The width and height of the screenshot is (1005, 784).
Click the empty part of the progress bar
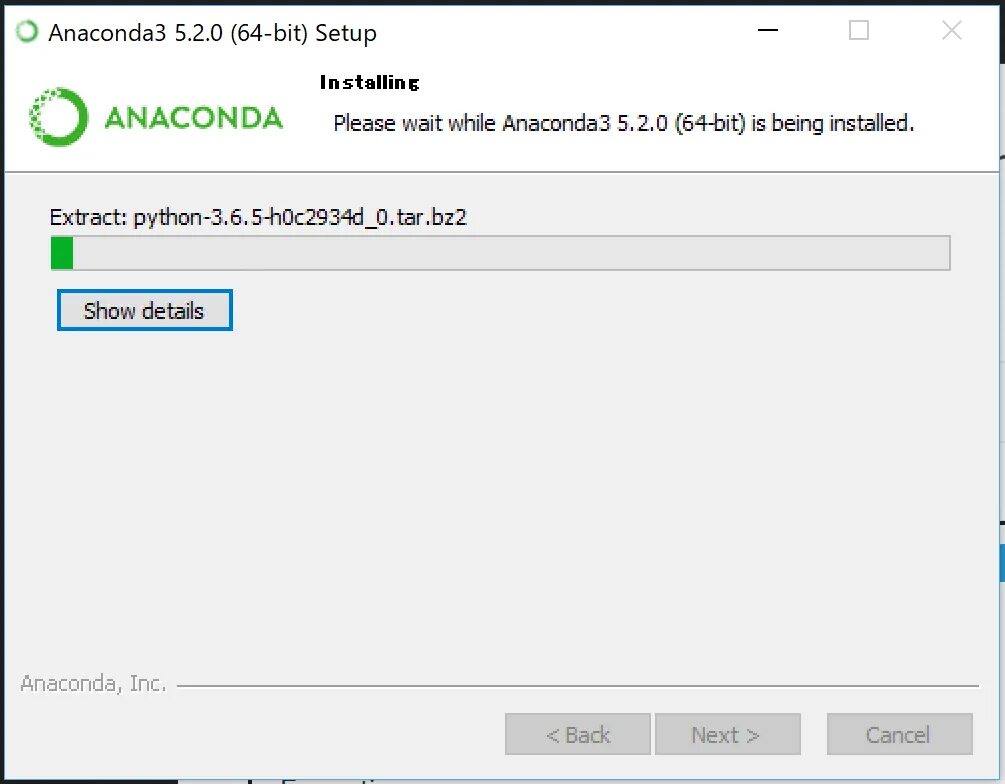tap(511, 253)
